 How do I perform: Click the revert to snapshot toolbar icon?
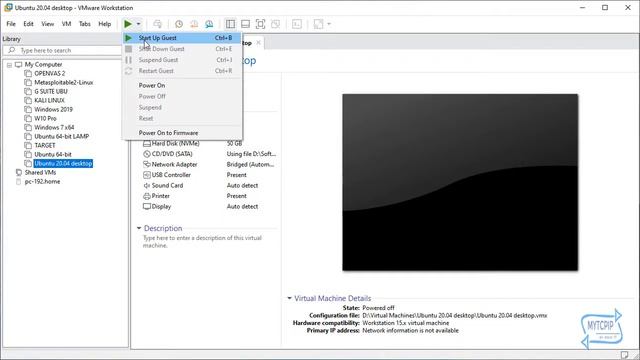(x=194, y=24)
